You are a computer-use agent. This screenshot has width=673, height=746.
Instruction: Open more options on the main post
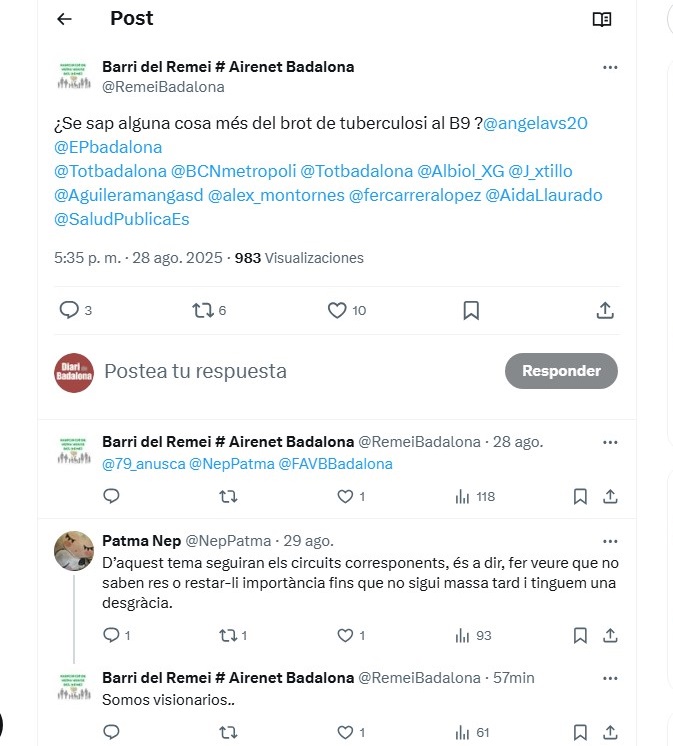(610, 68)
